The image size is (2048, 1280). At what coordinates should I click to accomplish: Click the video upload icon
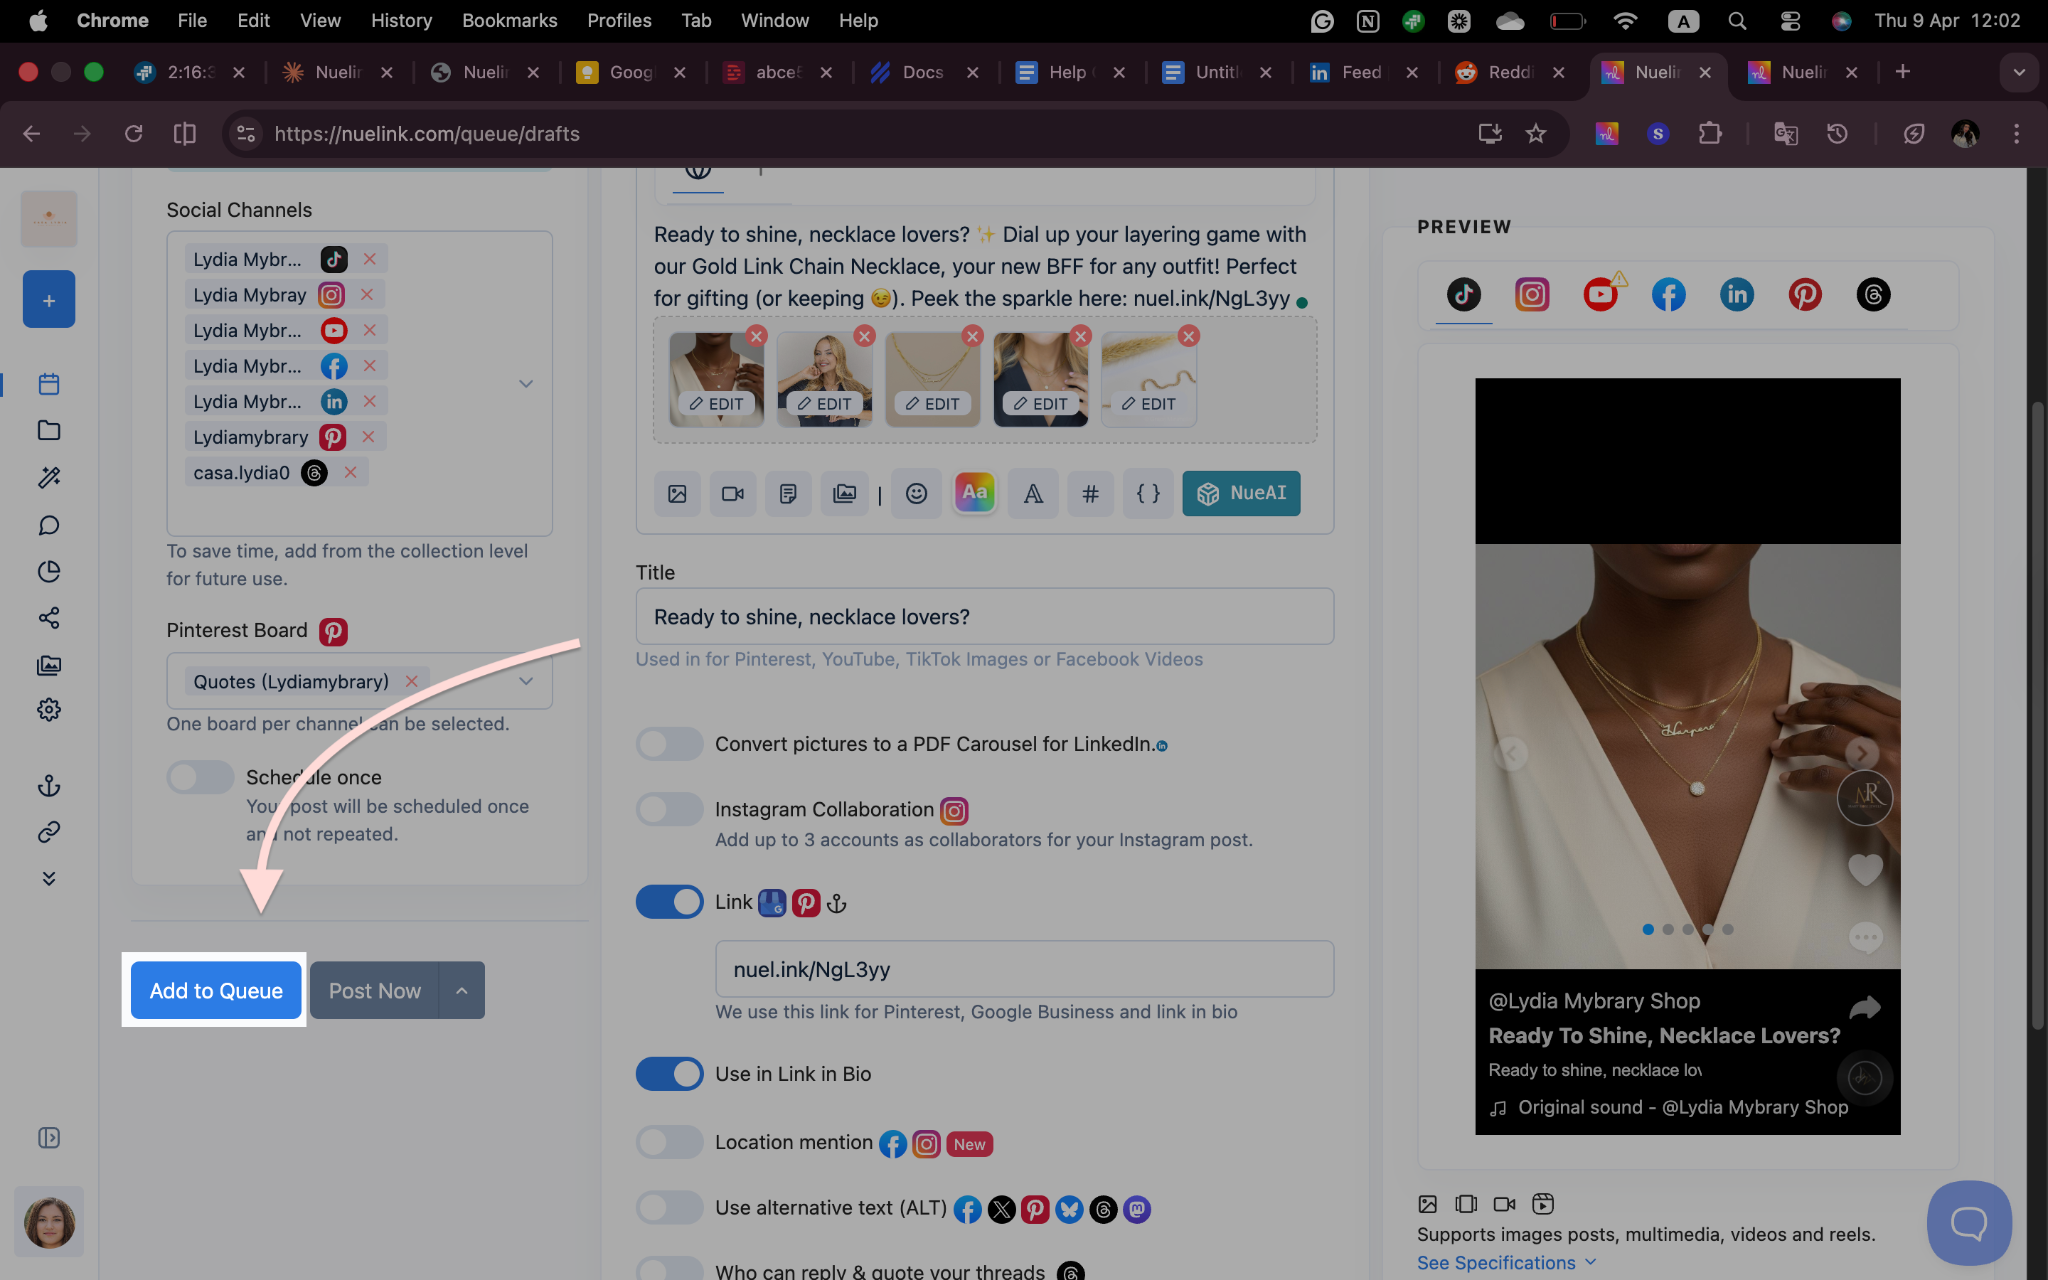(733, 493)
